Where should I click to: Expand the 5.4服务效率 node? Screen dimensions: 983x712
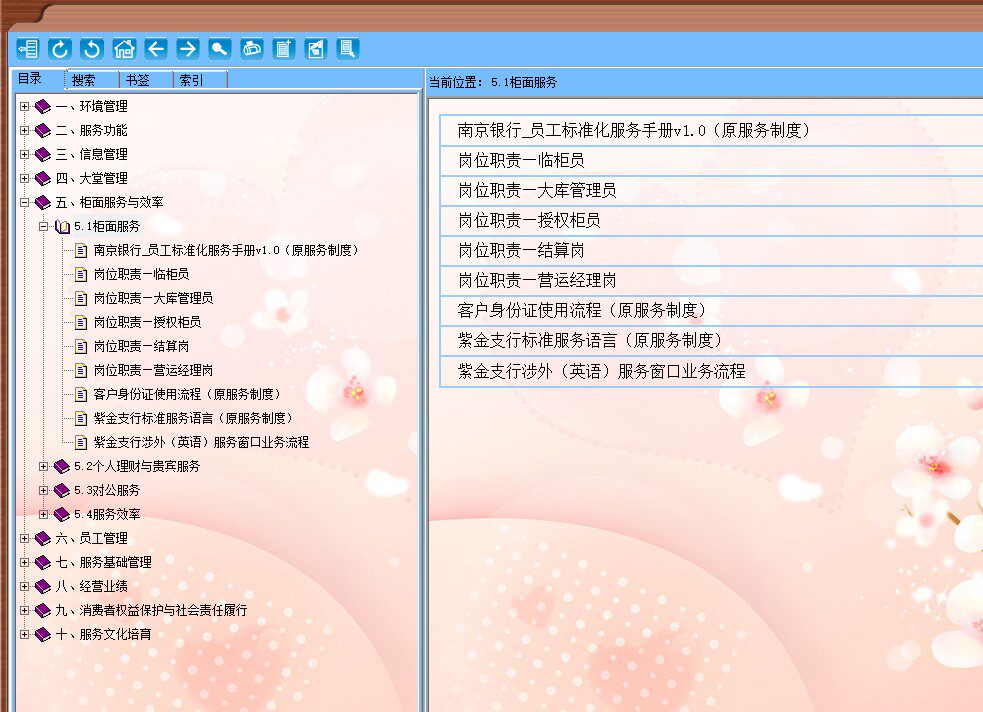coord(43,515)
